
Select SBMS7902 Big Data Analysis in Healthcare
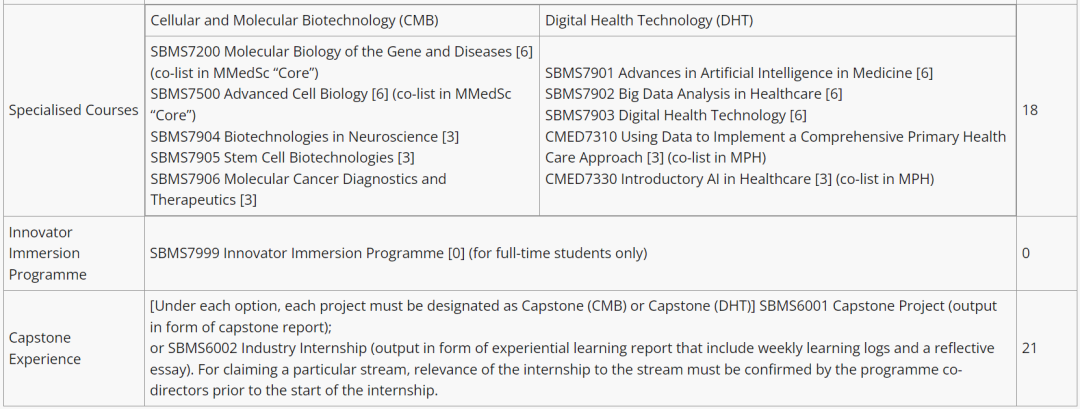pyautogui.click(x=693, y=94)
